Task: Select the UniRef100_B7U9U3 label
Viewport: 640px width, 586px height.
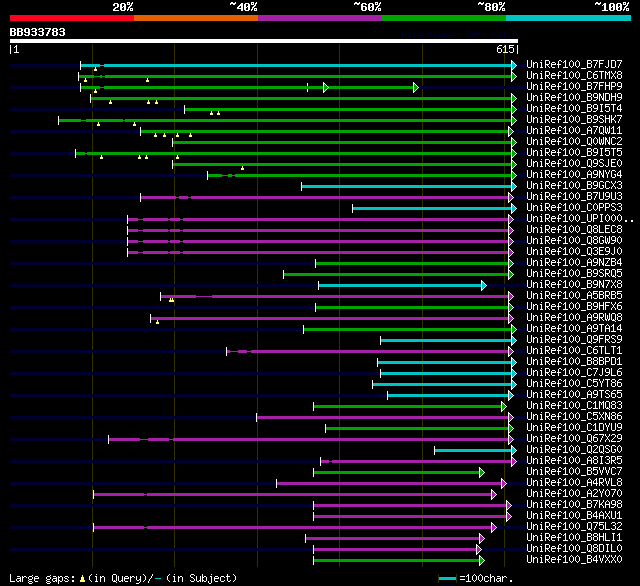Action: [574, 197]
